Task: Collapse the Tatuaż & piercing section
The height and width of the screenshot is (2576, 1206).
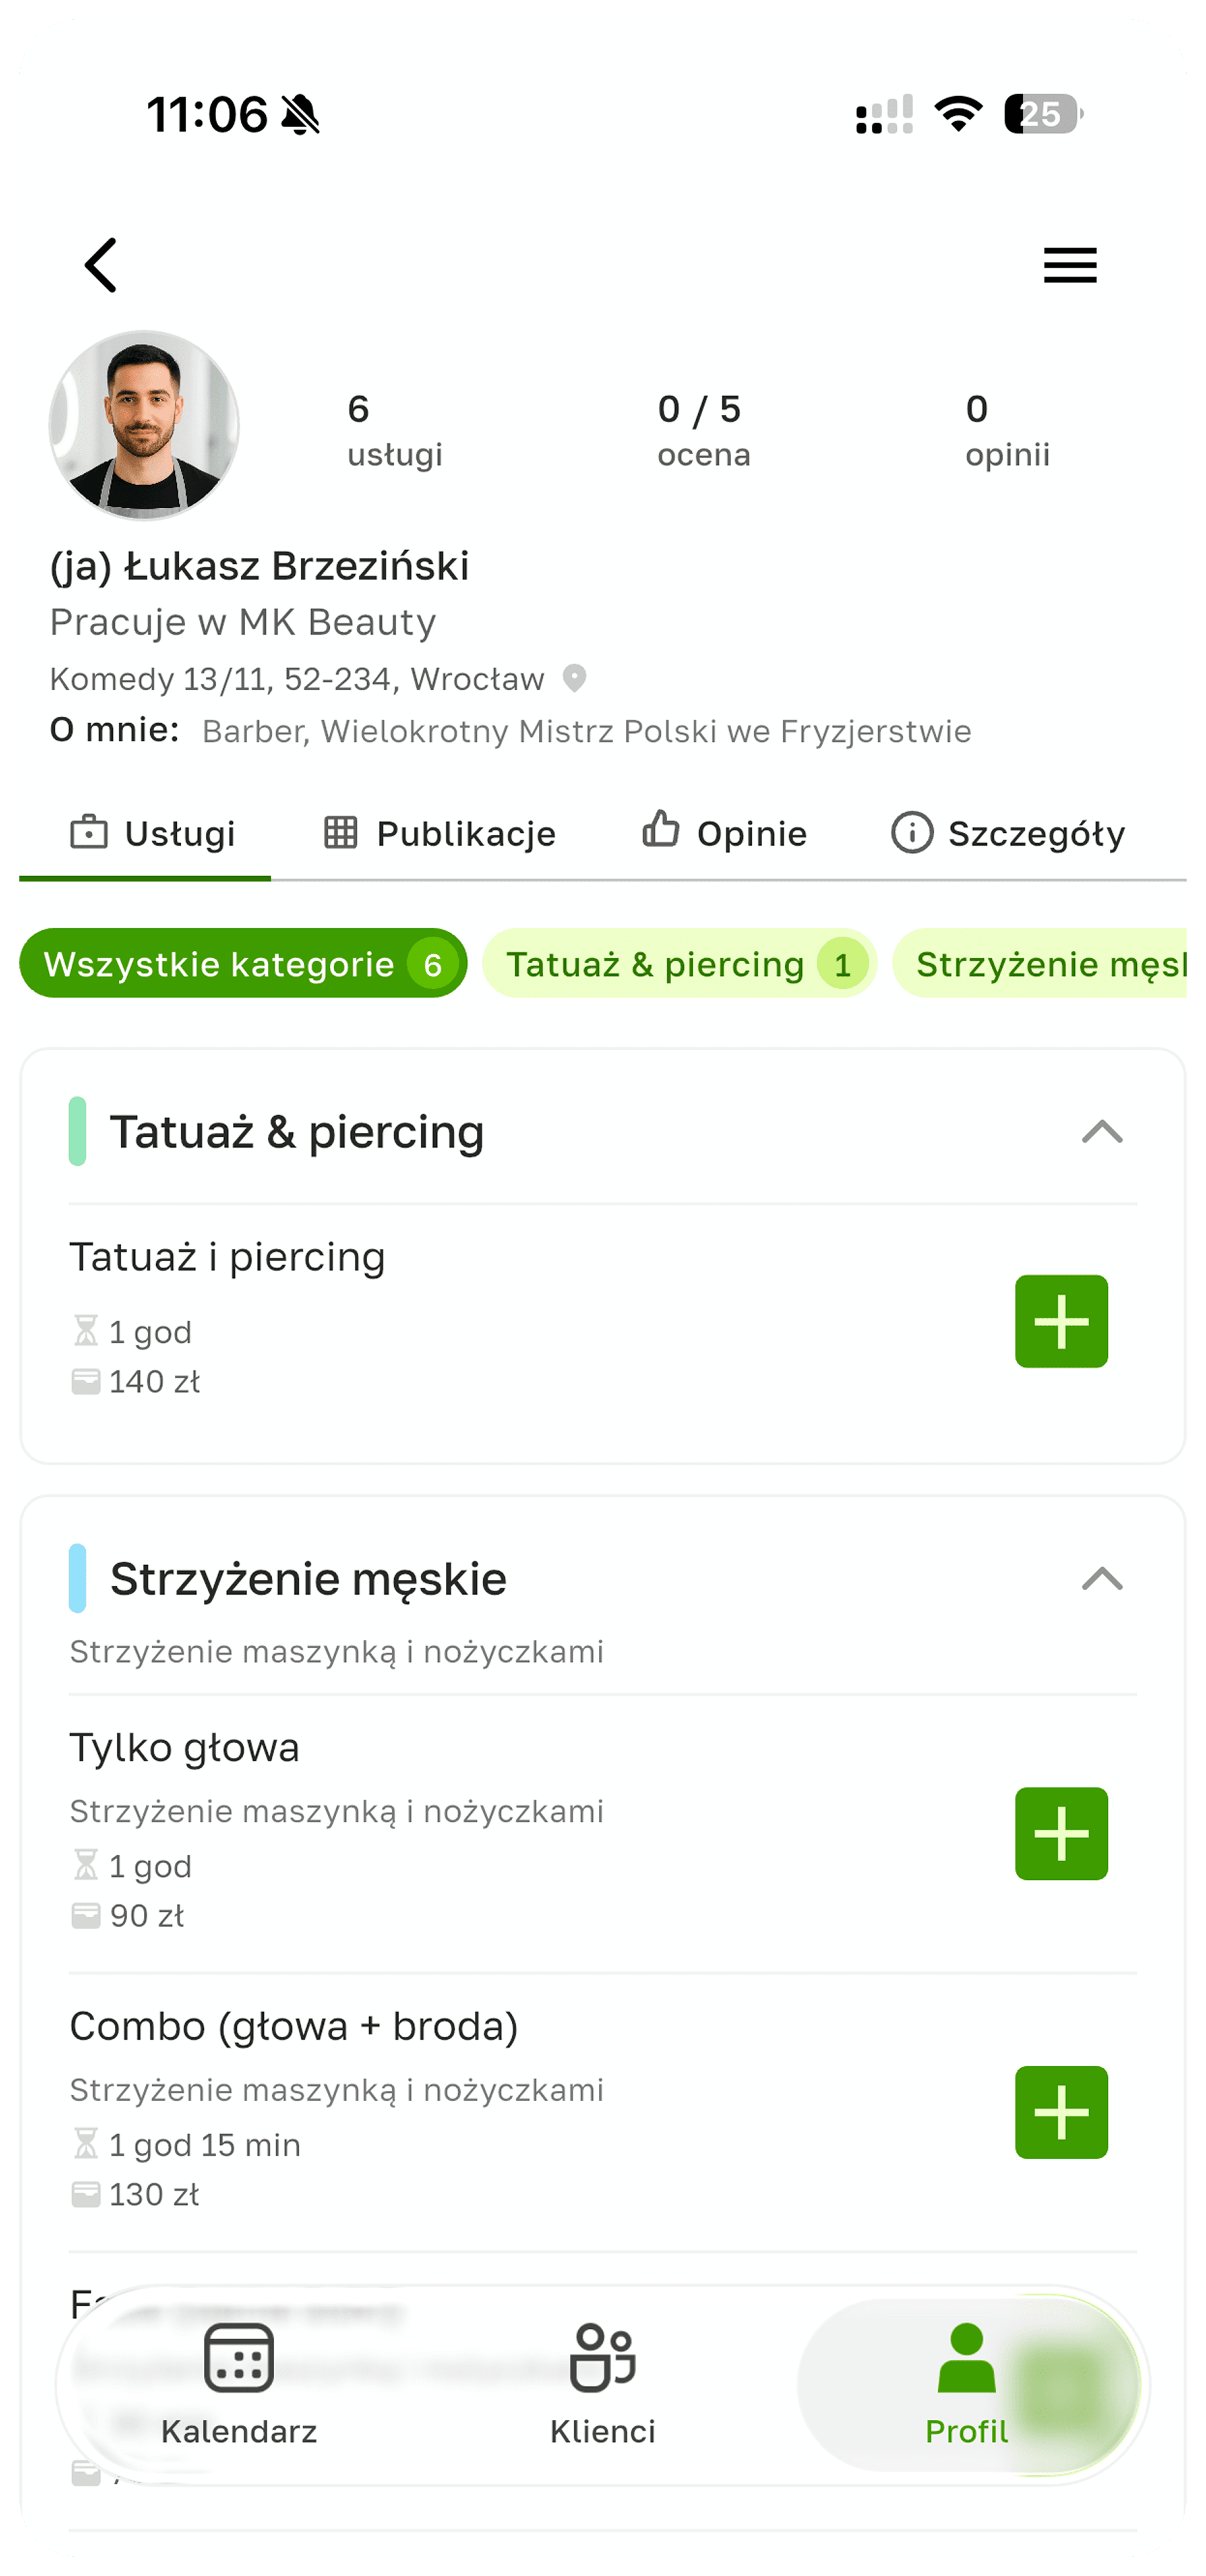Action: 1101,1132
